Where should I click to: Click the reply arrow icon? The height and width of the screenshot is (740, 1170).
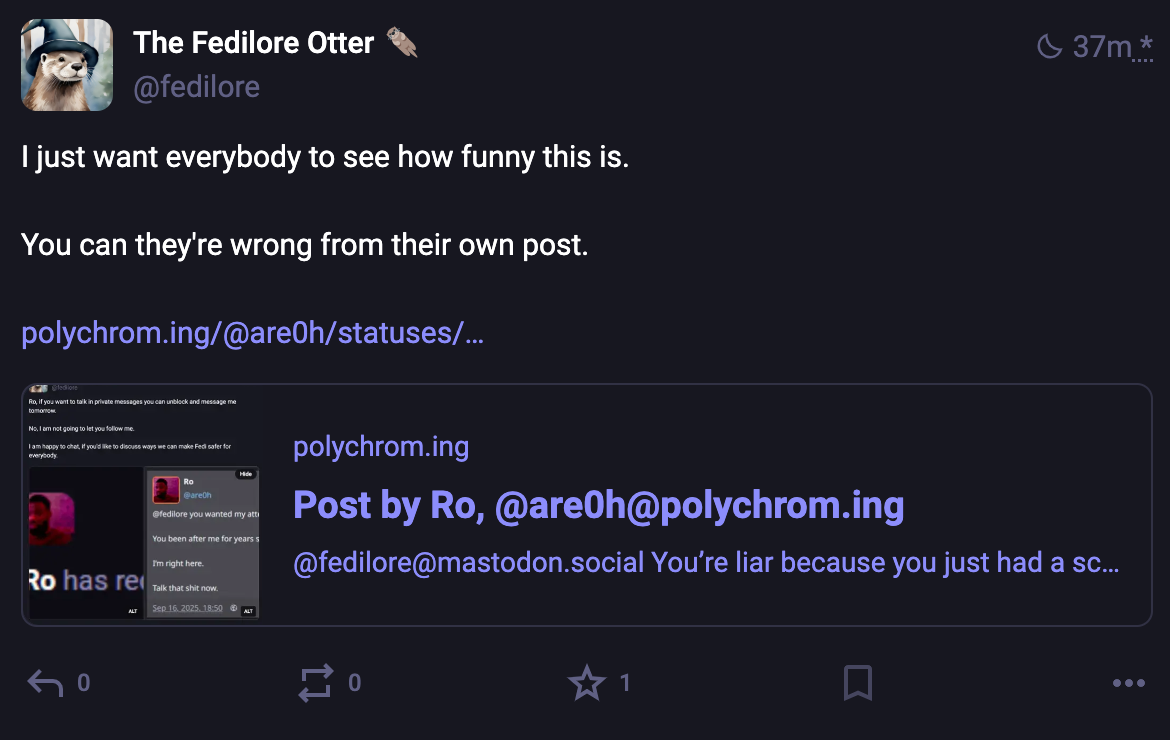(45, 683)
